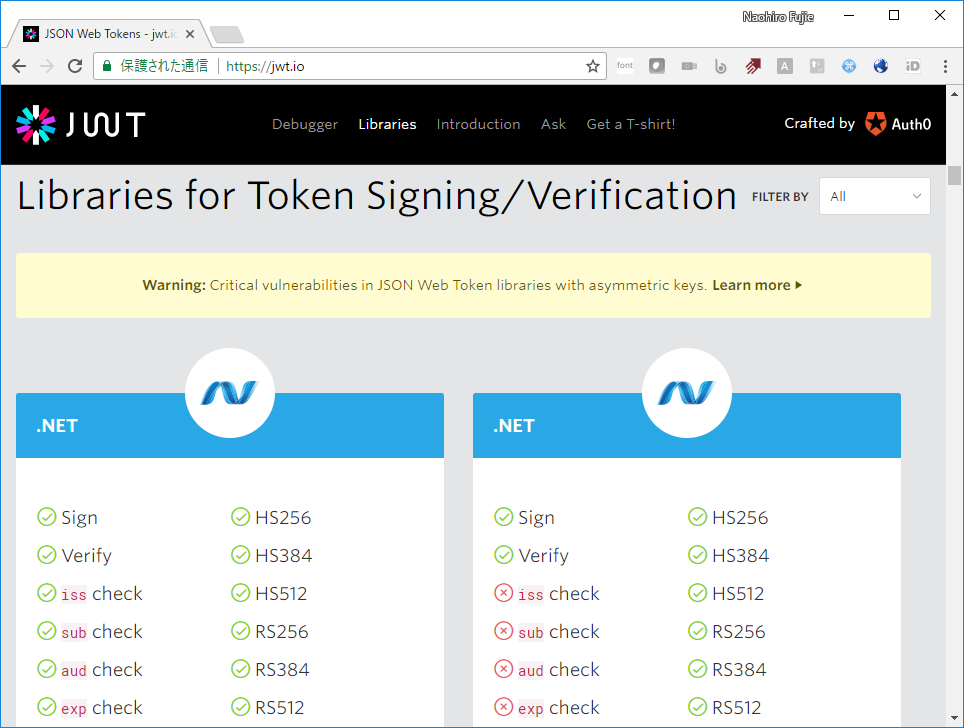Click the address bar URL field

(400, 66)
